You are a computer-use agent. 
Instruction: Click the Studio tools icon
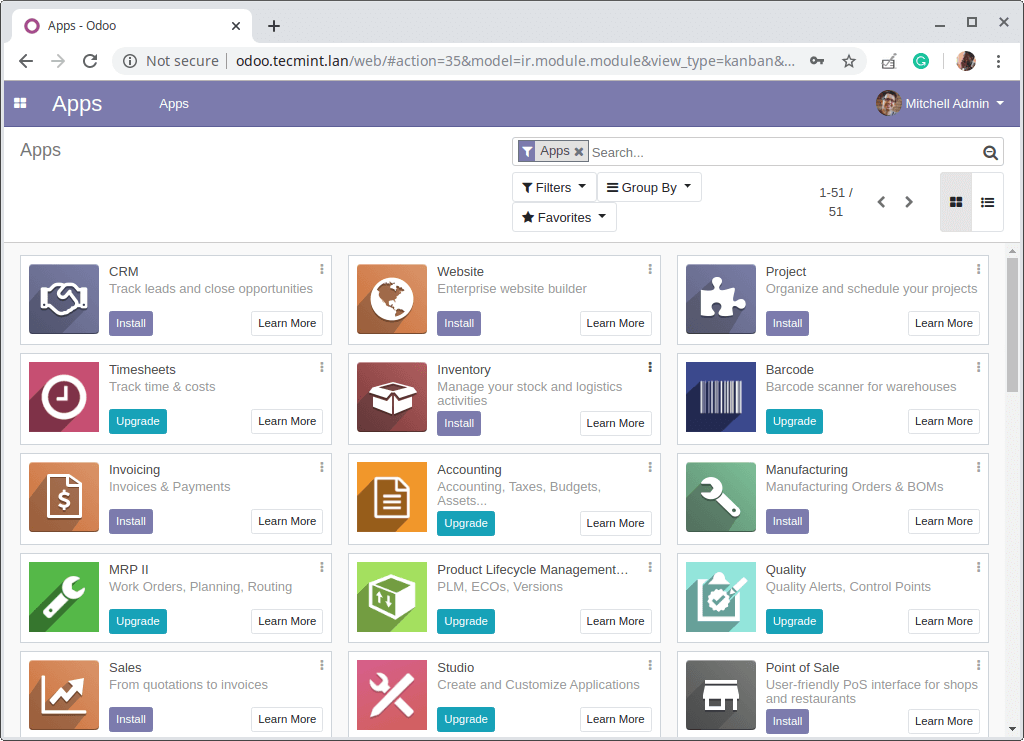click(392, 695)
